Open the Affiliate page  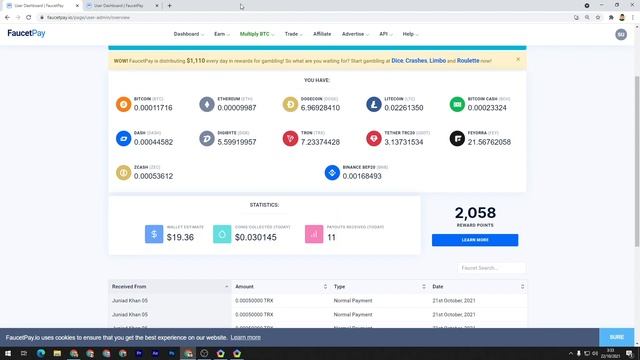322,34
